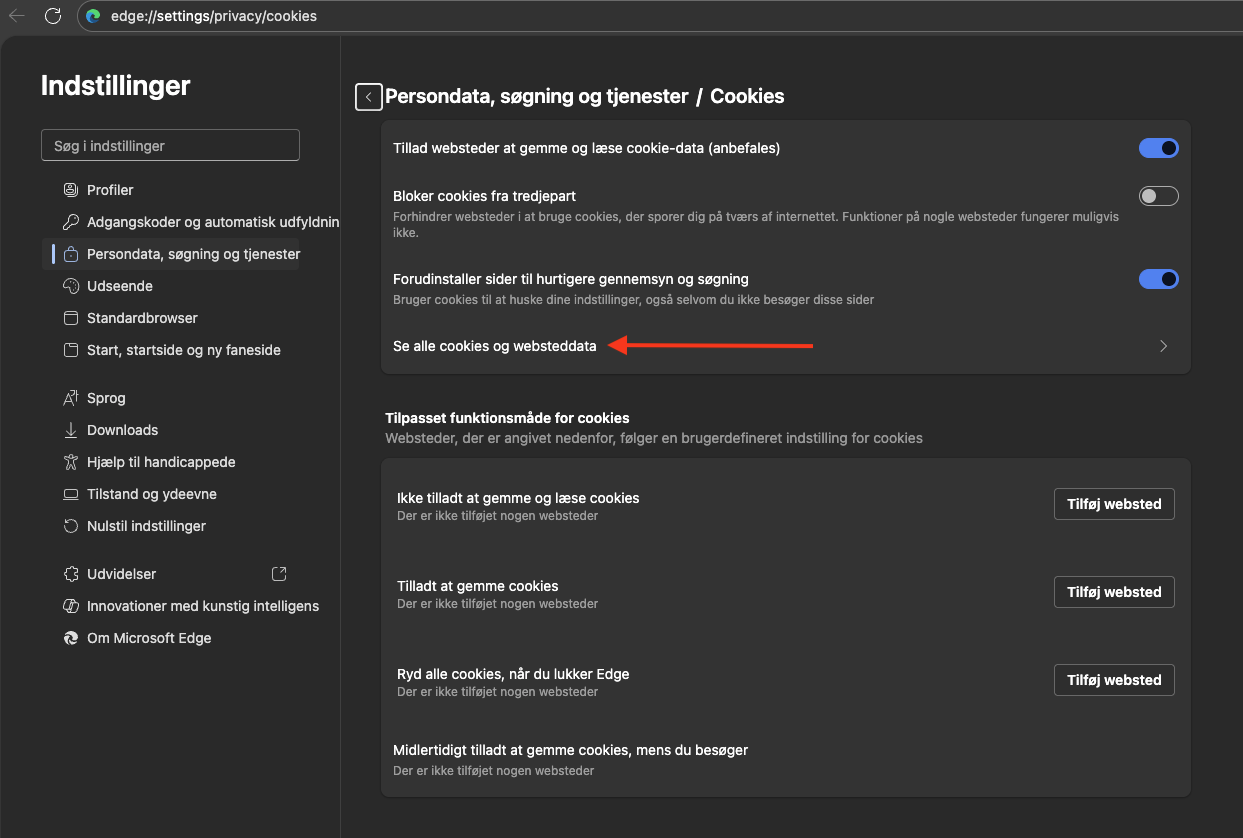Click the Søg i indstillinger search field

click(x=170, y=146)
